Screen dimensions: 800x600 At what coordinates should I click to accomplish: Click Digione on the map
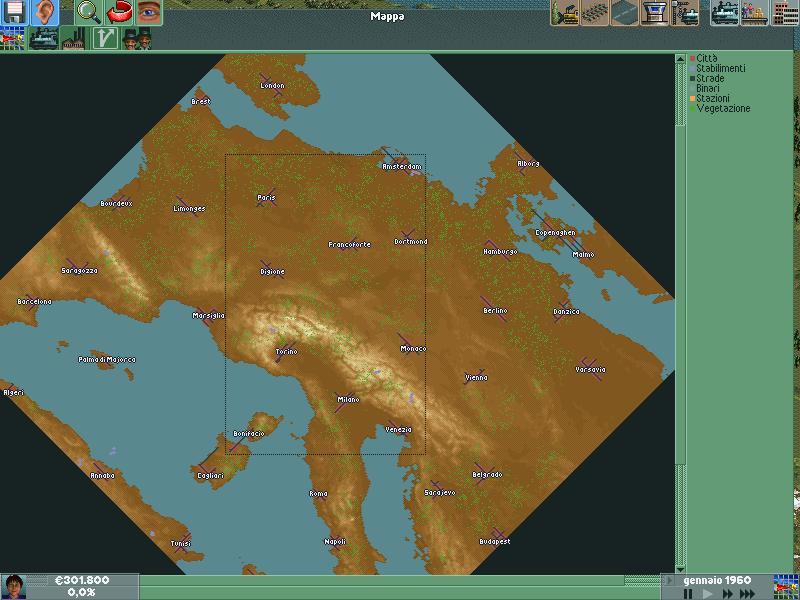pos(272,272)
